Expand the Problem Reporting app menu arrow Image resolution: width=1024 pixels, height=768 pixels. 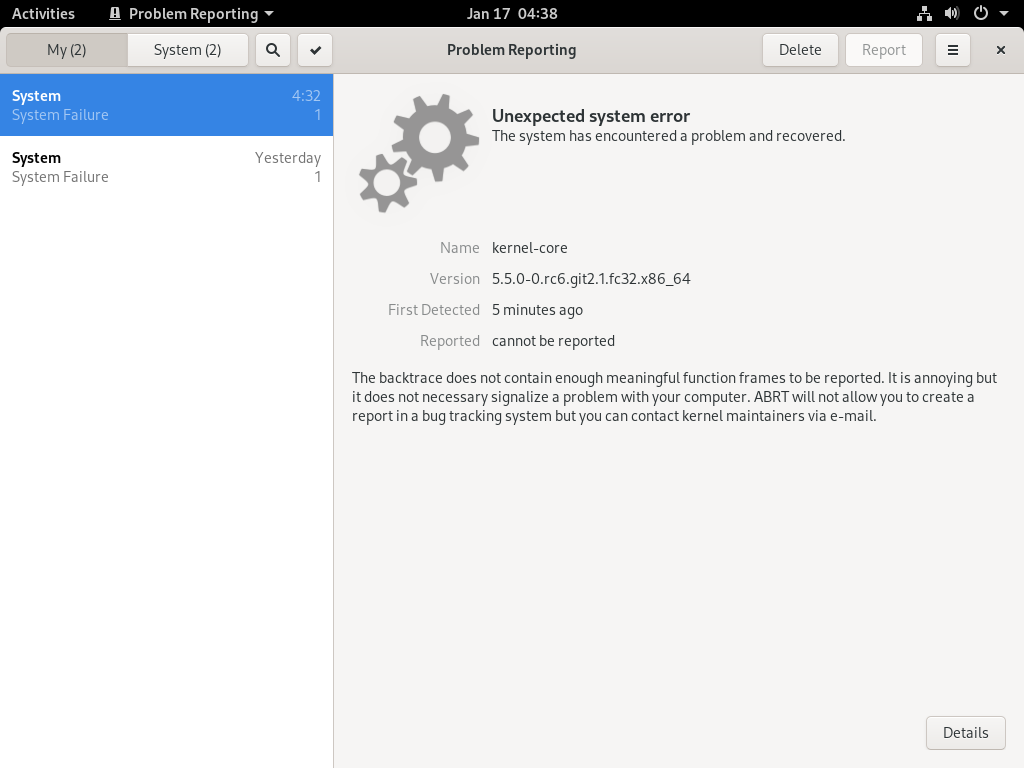click(x=269, y=14)
